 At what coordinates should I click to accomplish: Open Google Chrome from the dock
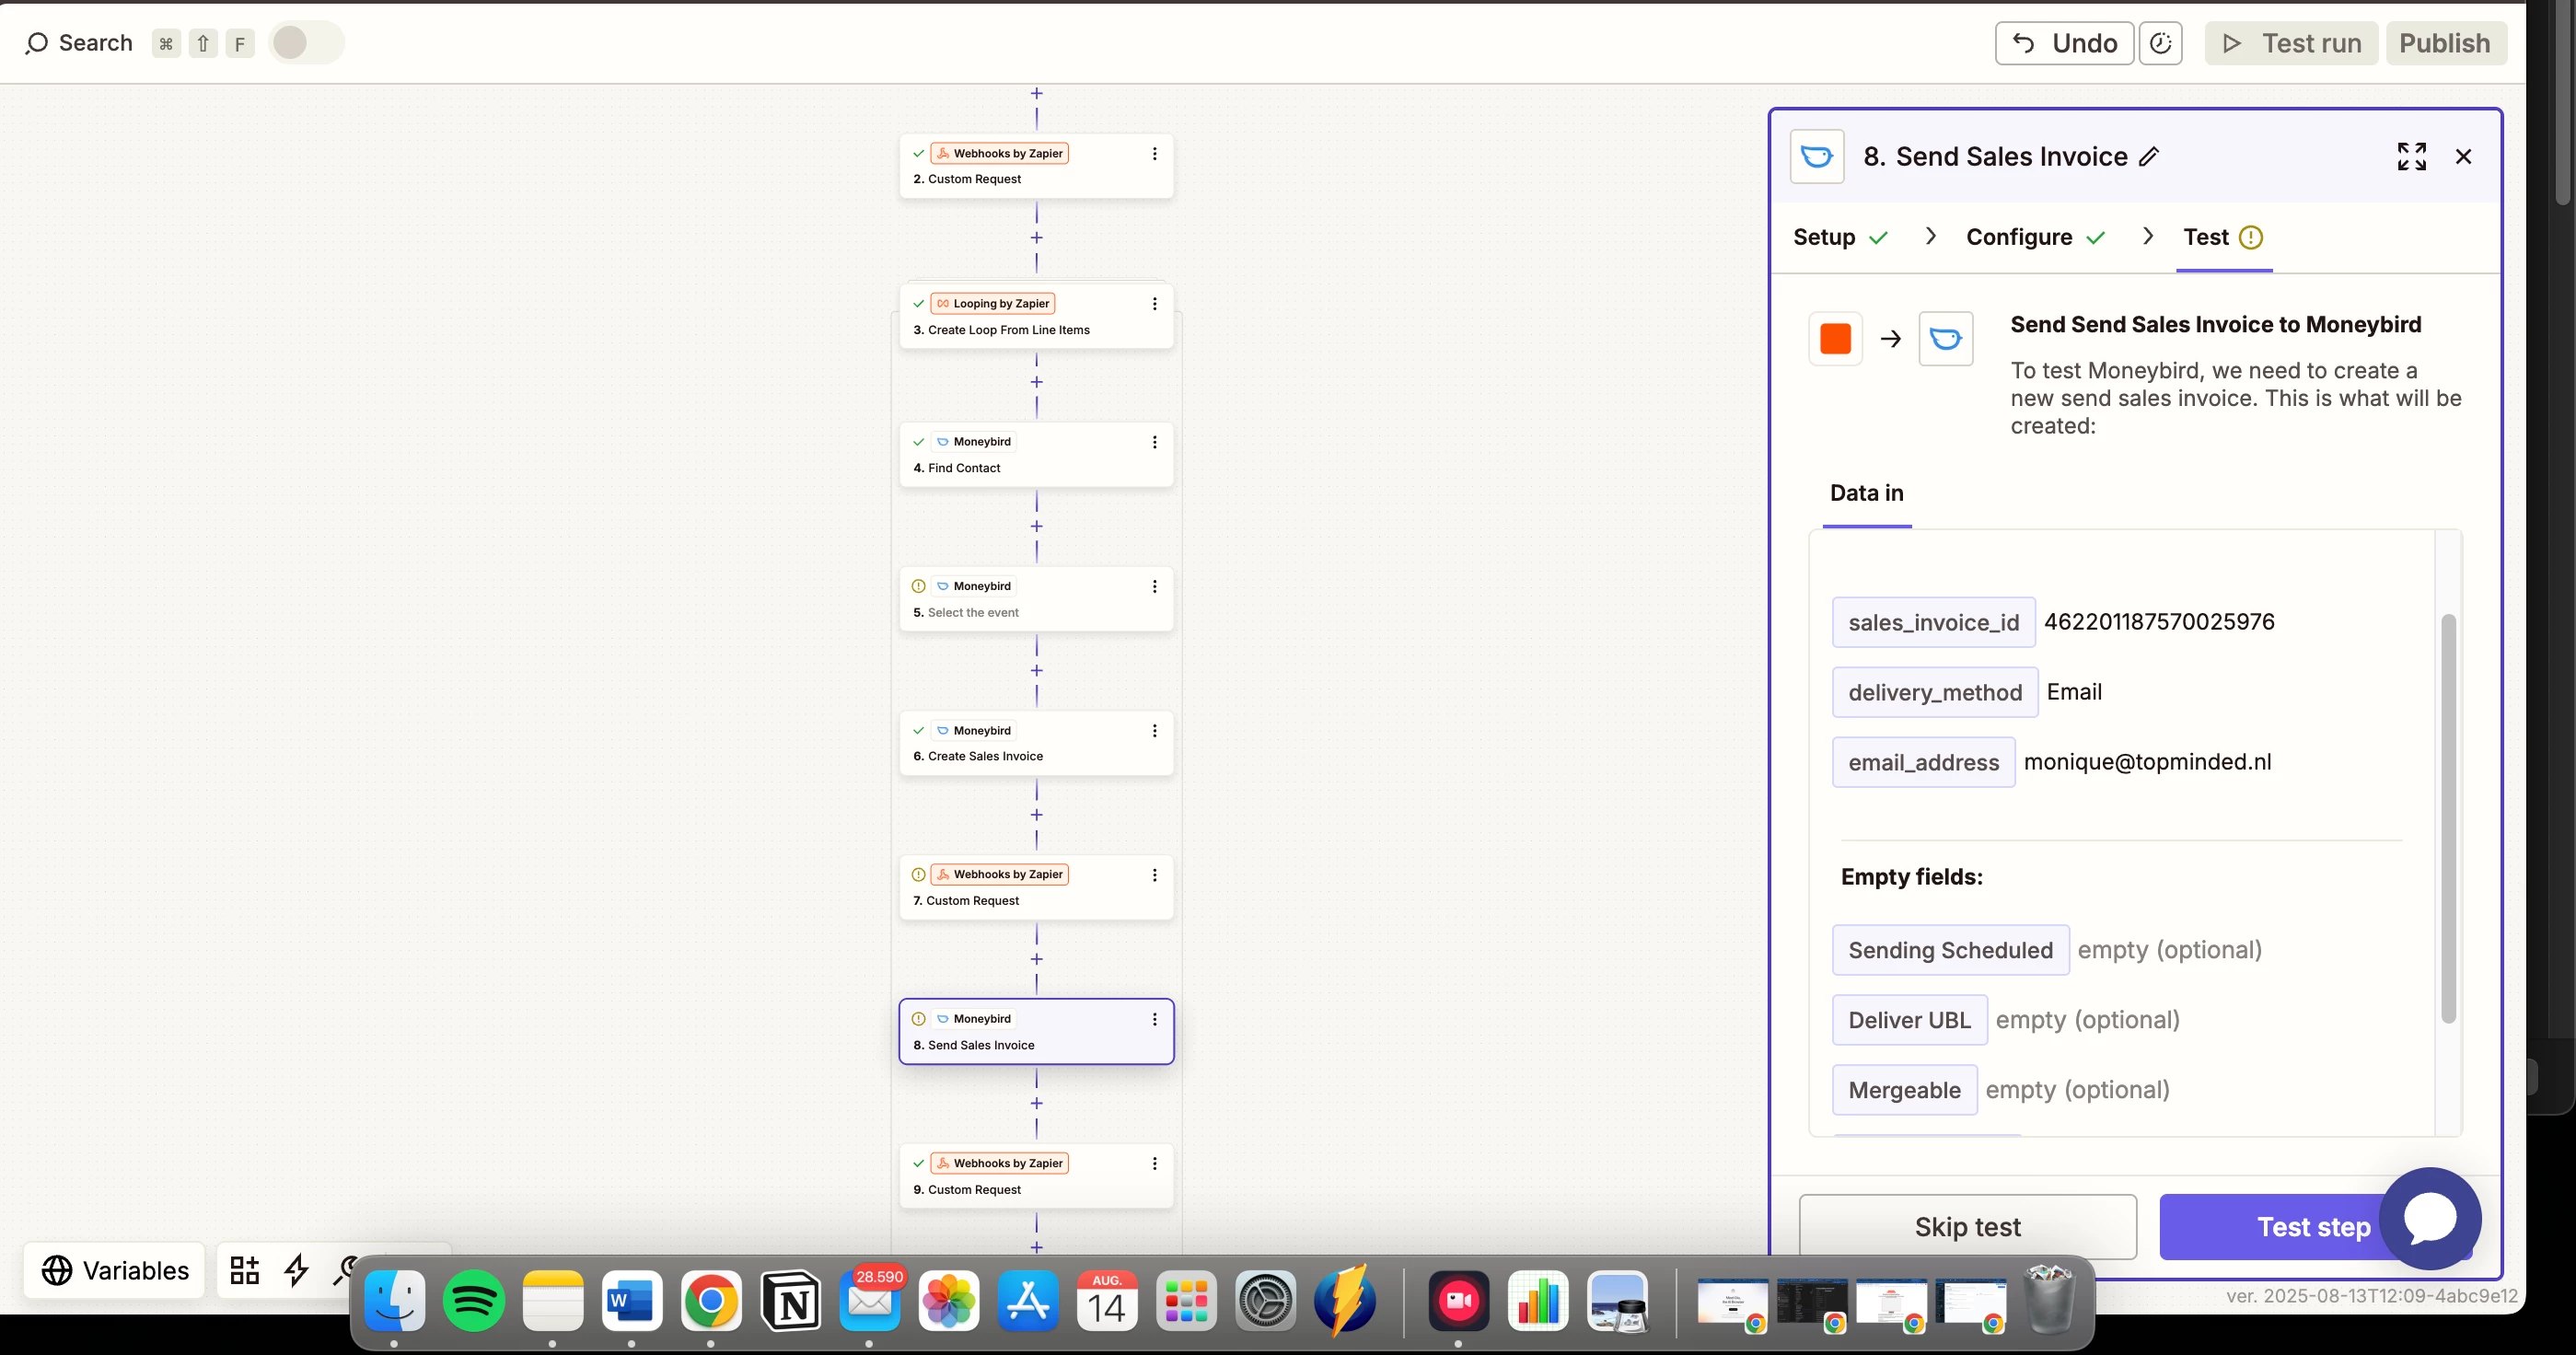tap(711, 1301)
